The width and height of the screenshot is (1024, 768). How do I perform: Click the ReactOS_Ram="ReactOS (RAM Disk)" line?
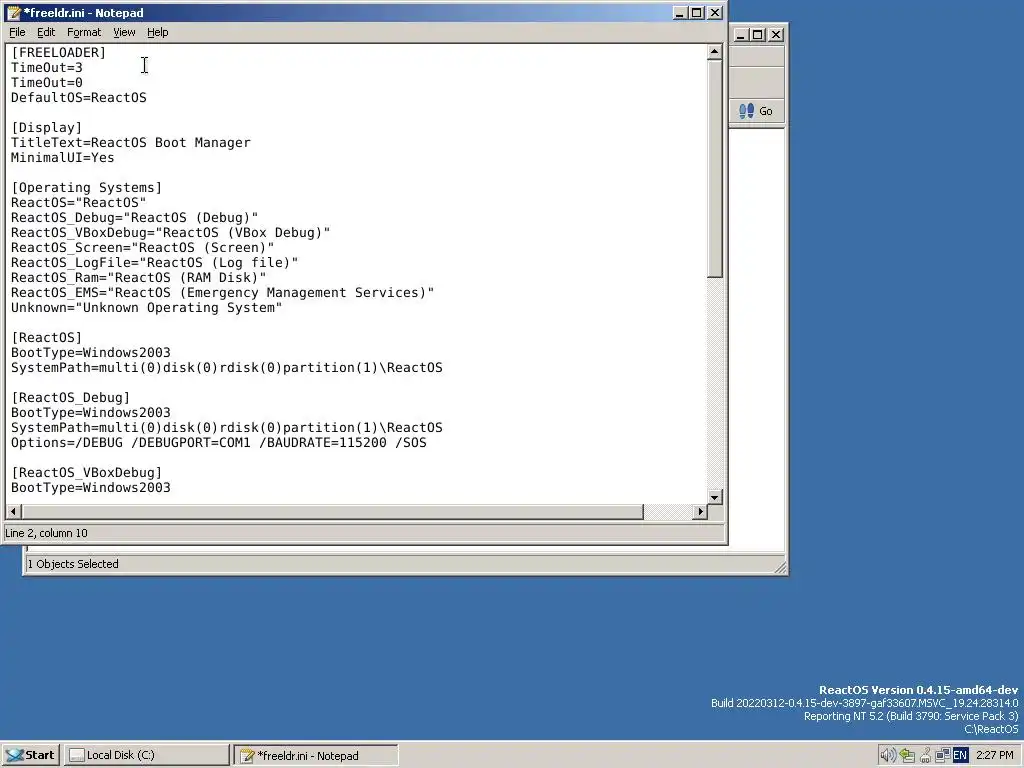[x=138, y=278]
